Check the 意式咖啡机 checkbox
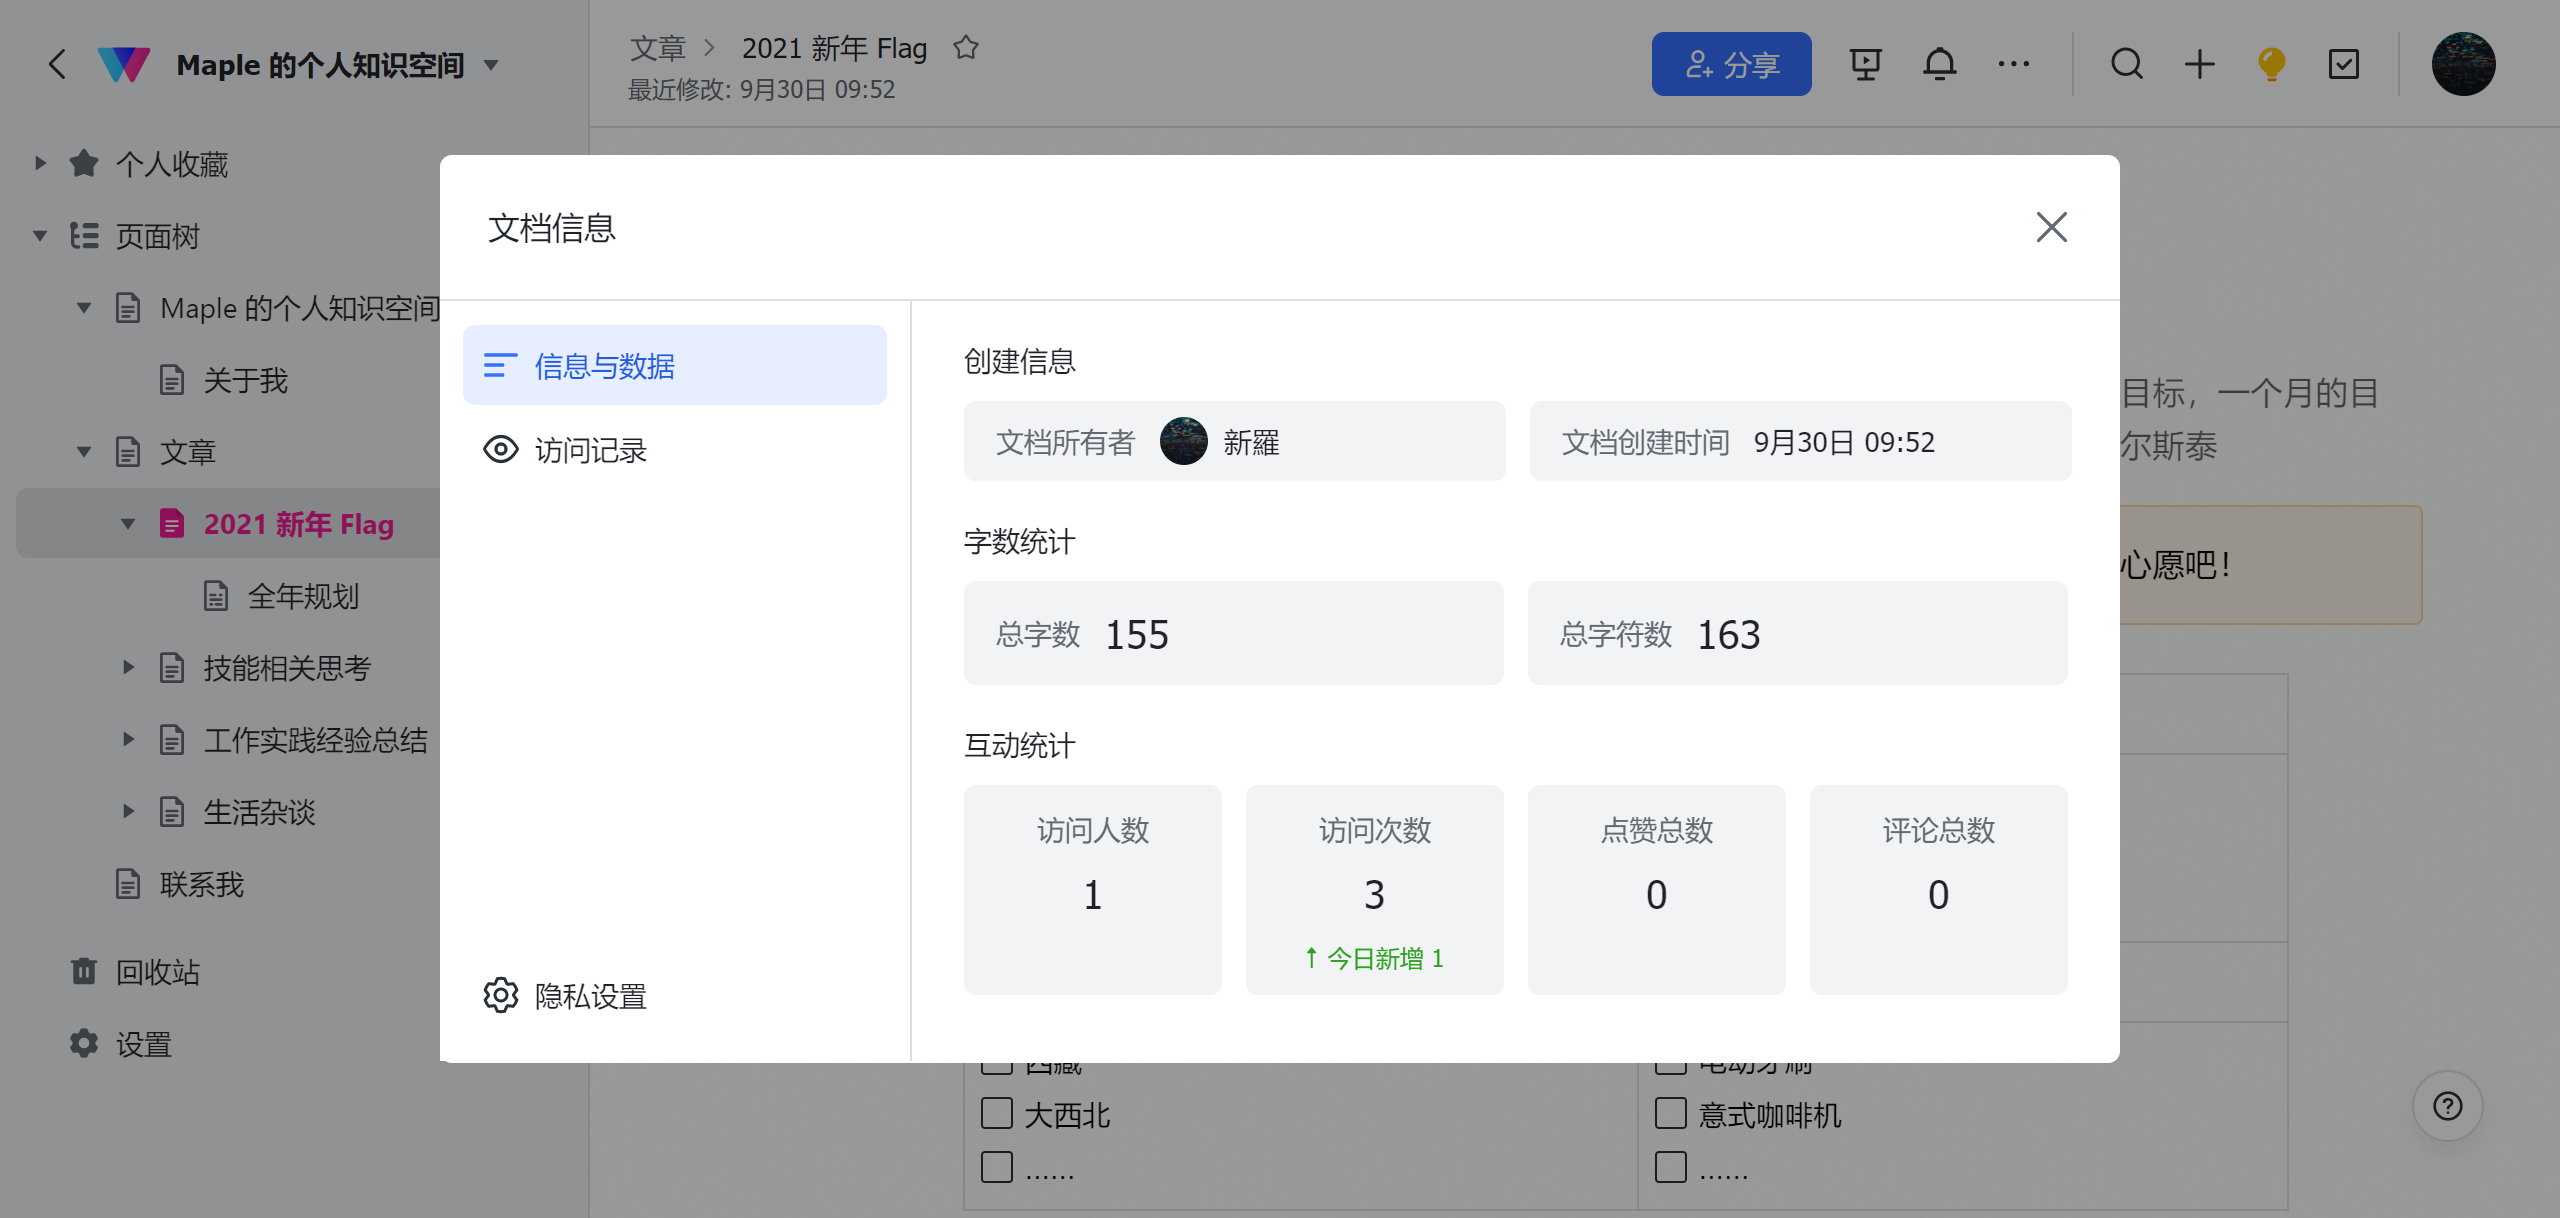The width and height of the screenshot is (2560, 1218). pyautogui.click(x=1671, y=1113)
